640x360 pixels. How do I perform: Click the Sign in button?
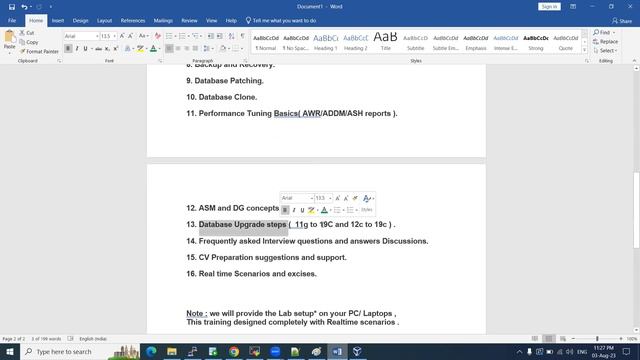tap(549, 7)
